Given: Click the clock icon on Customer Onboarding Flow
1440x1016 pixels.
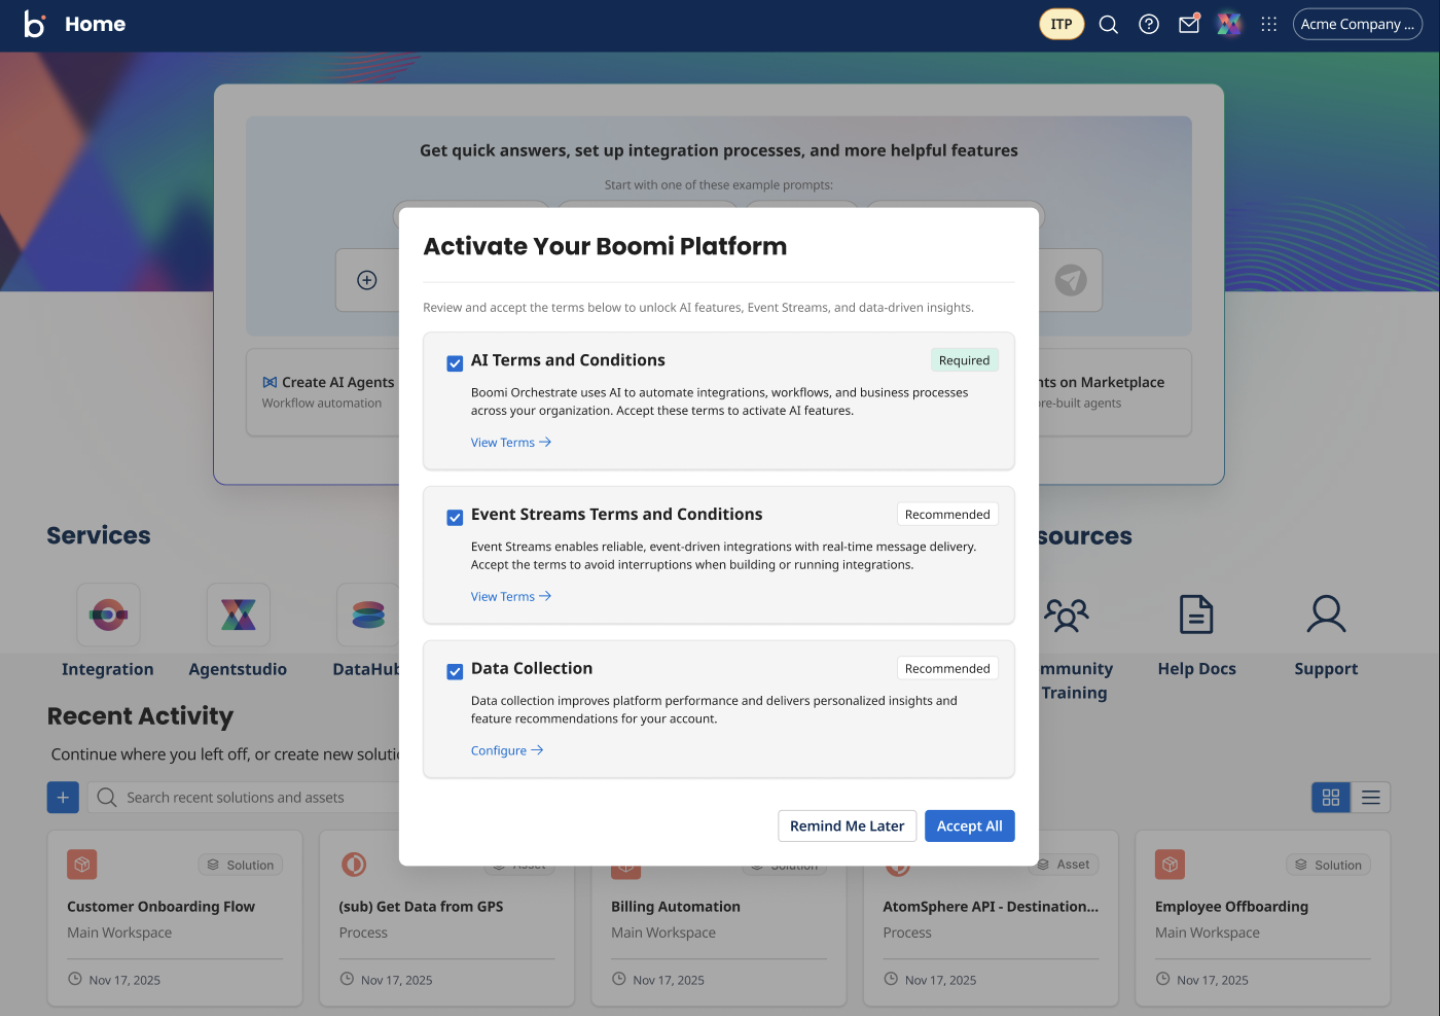Looking at the screenshot, I should coord(74,979).
